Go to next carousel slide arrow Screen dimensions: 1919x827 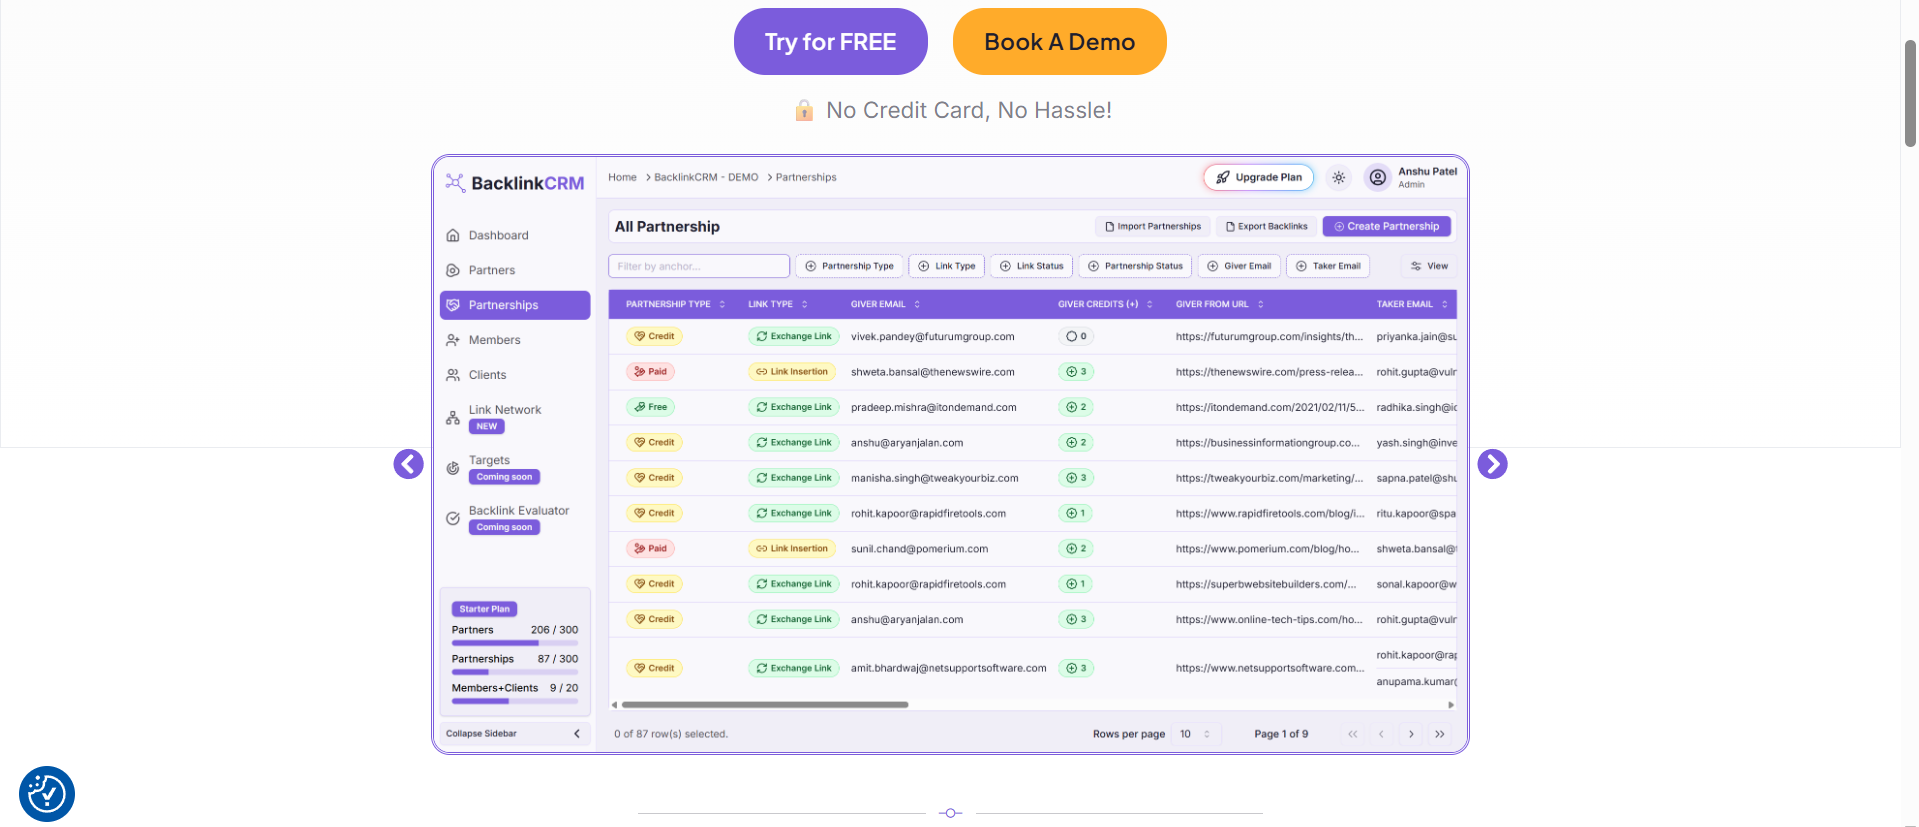click(x=1492, y=464)
